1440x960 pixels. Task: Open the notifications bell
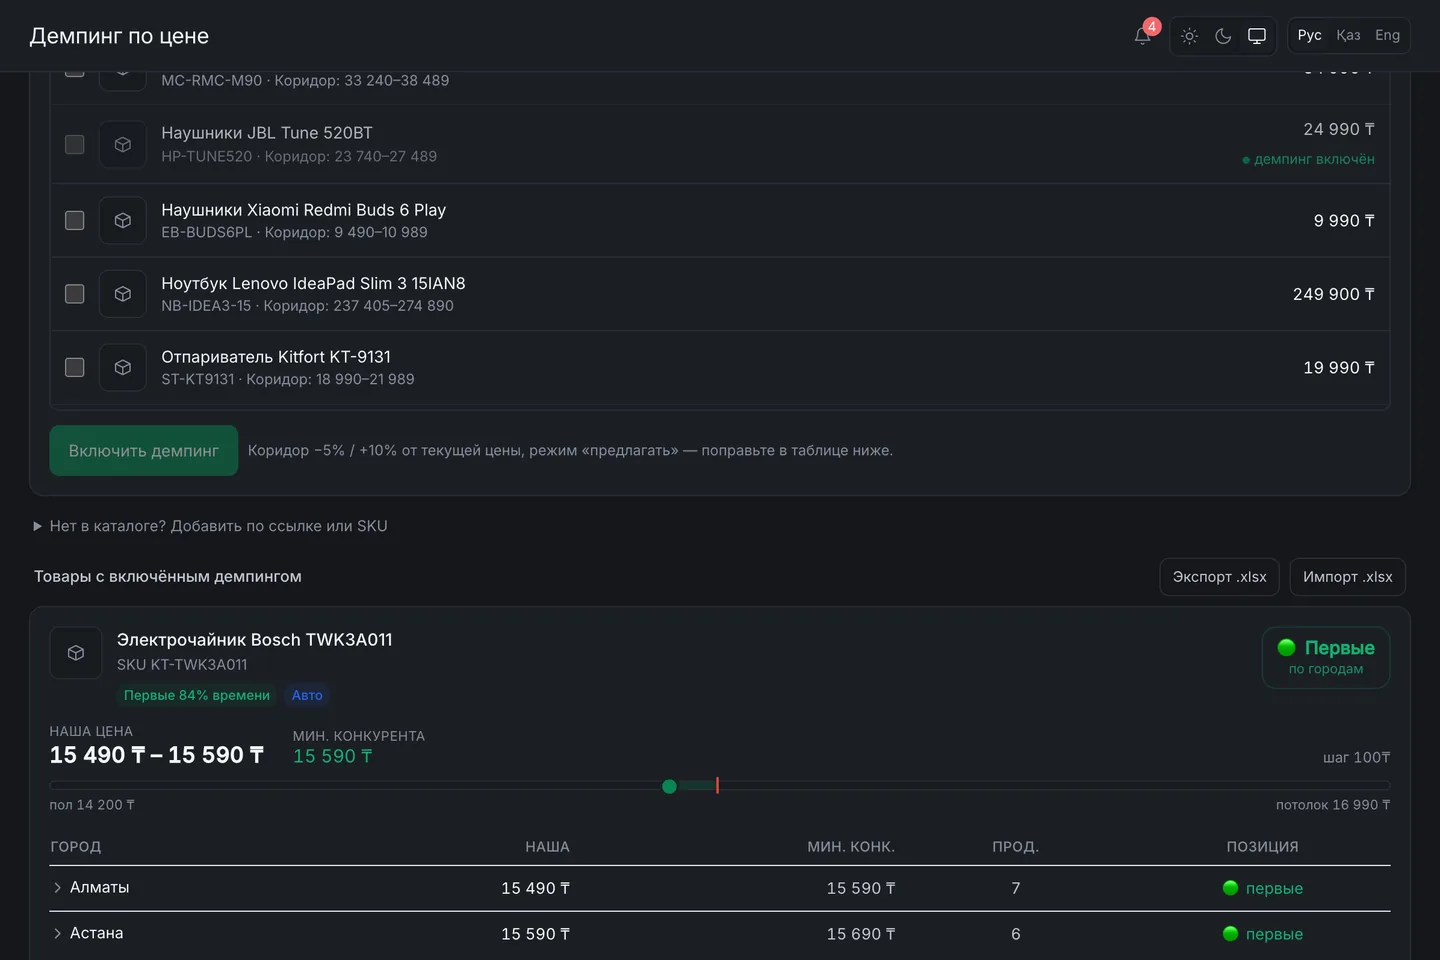[1143, 36]
